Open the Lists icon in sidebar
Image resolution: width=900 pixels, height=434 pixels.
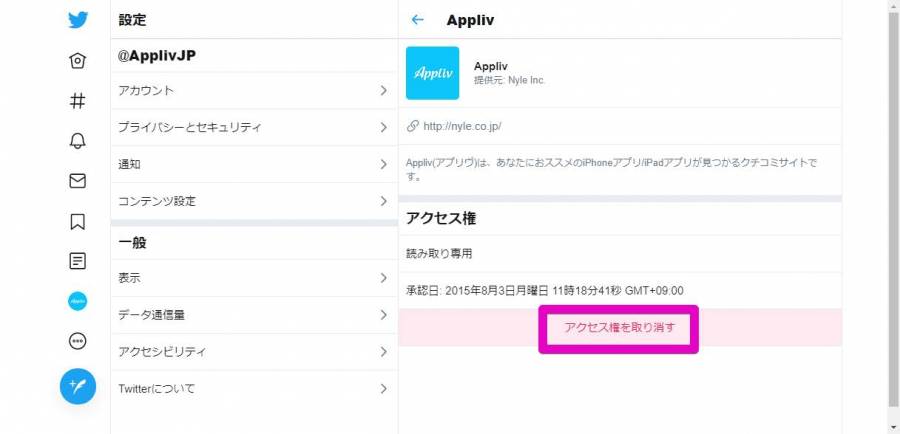point(77,261)
